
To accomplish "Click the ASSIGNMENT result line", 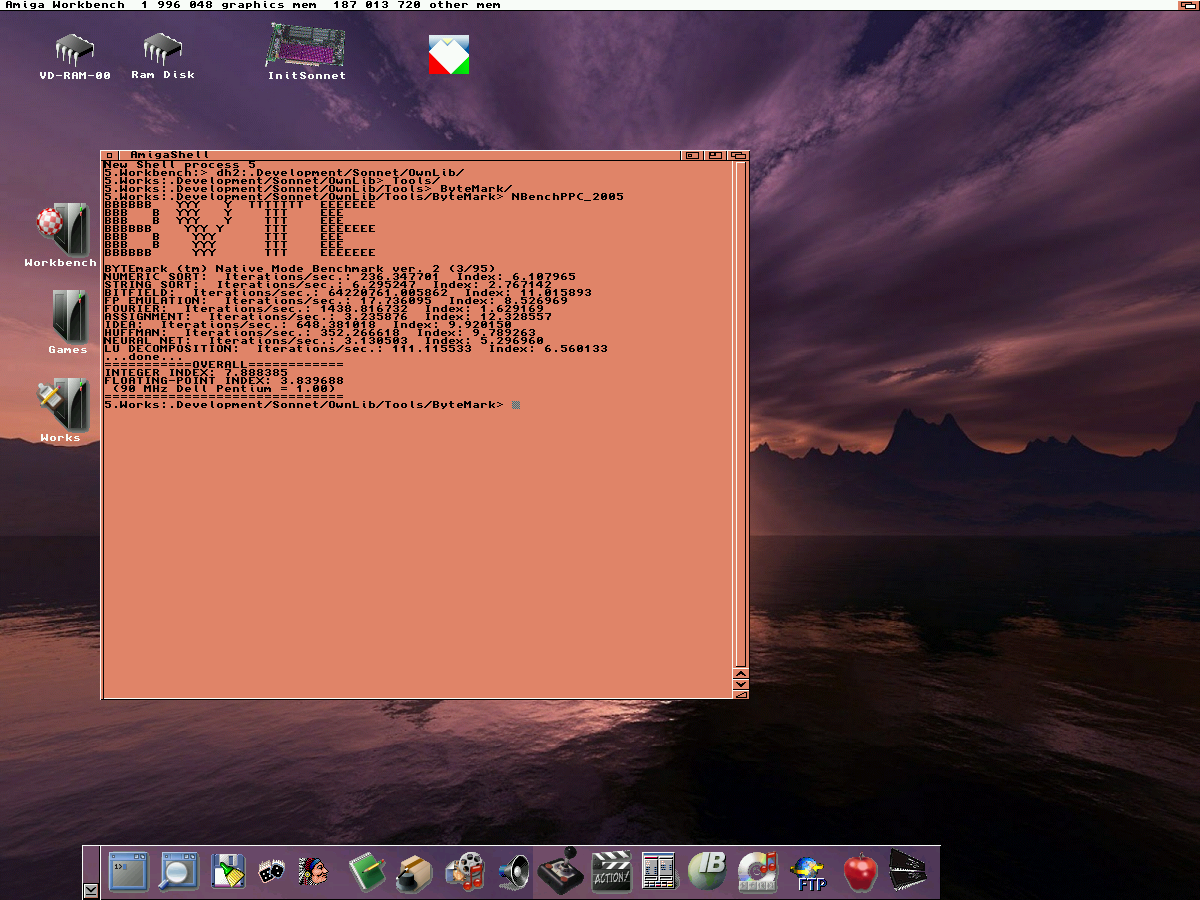I will pyautogui.click(x=328, y=316).
